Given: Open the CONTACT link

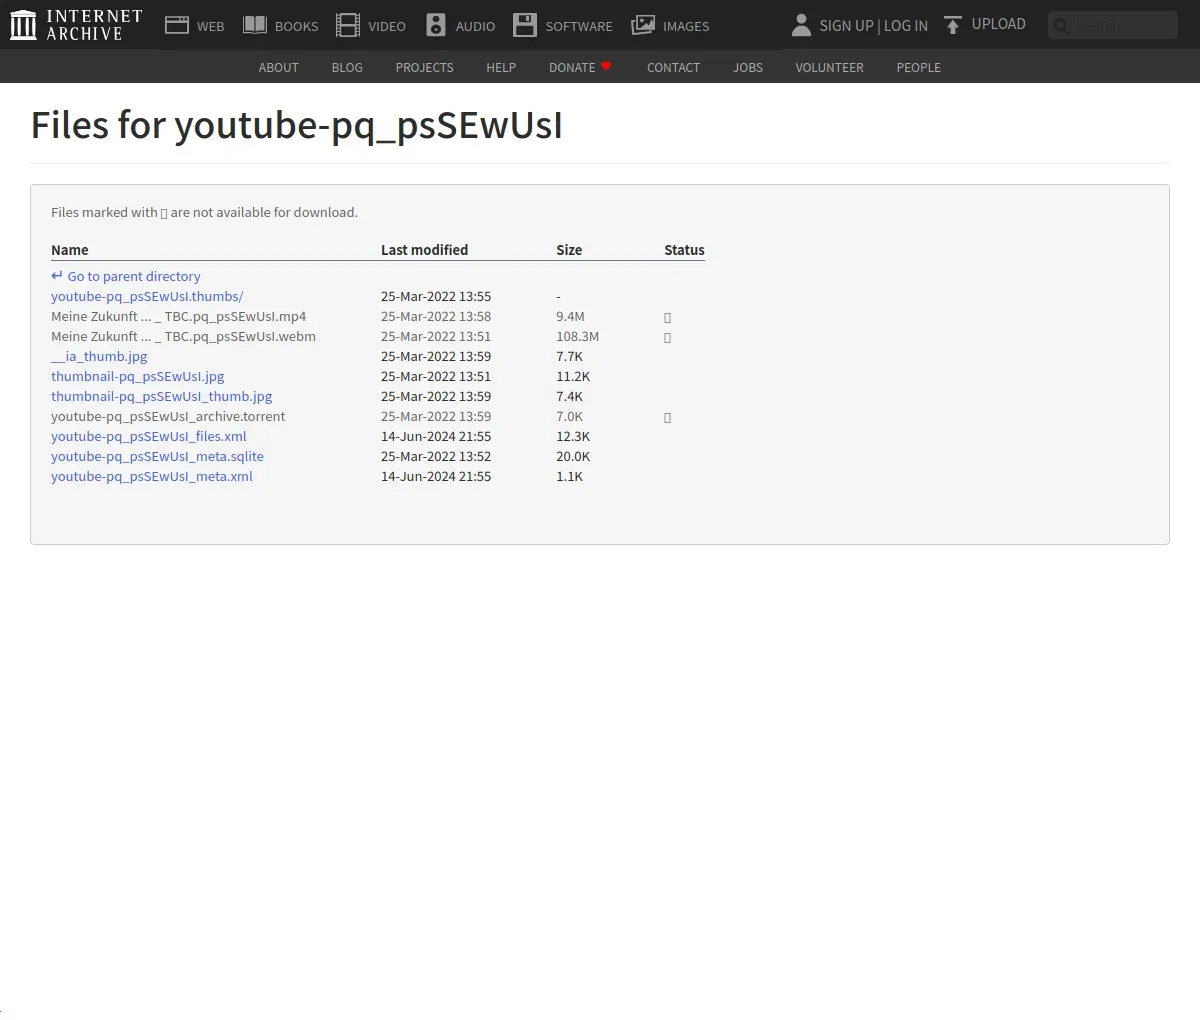Looking at the screenshot, I should click(x=673, y=67).
